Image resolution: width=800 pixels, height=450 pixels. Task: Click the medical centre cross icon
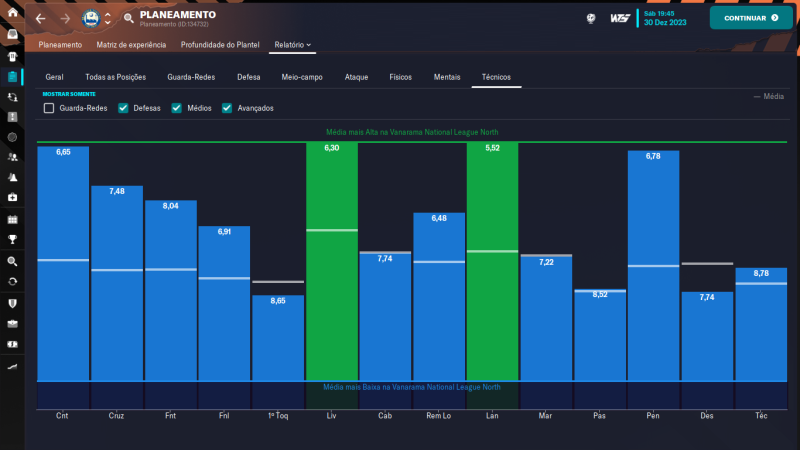point(12,198)
